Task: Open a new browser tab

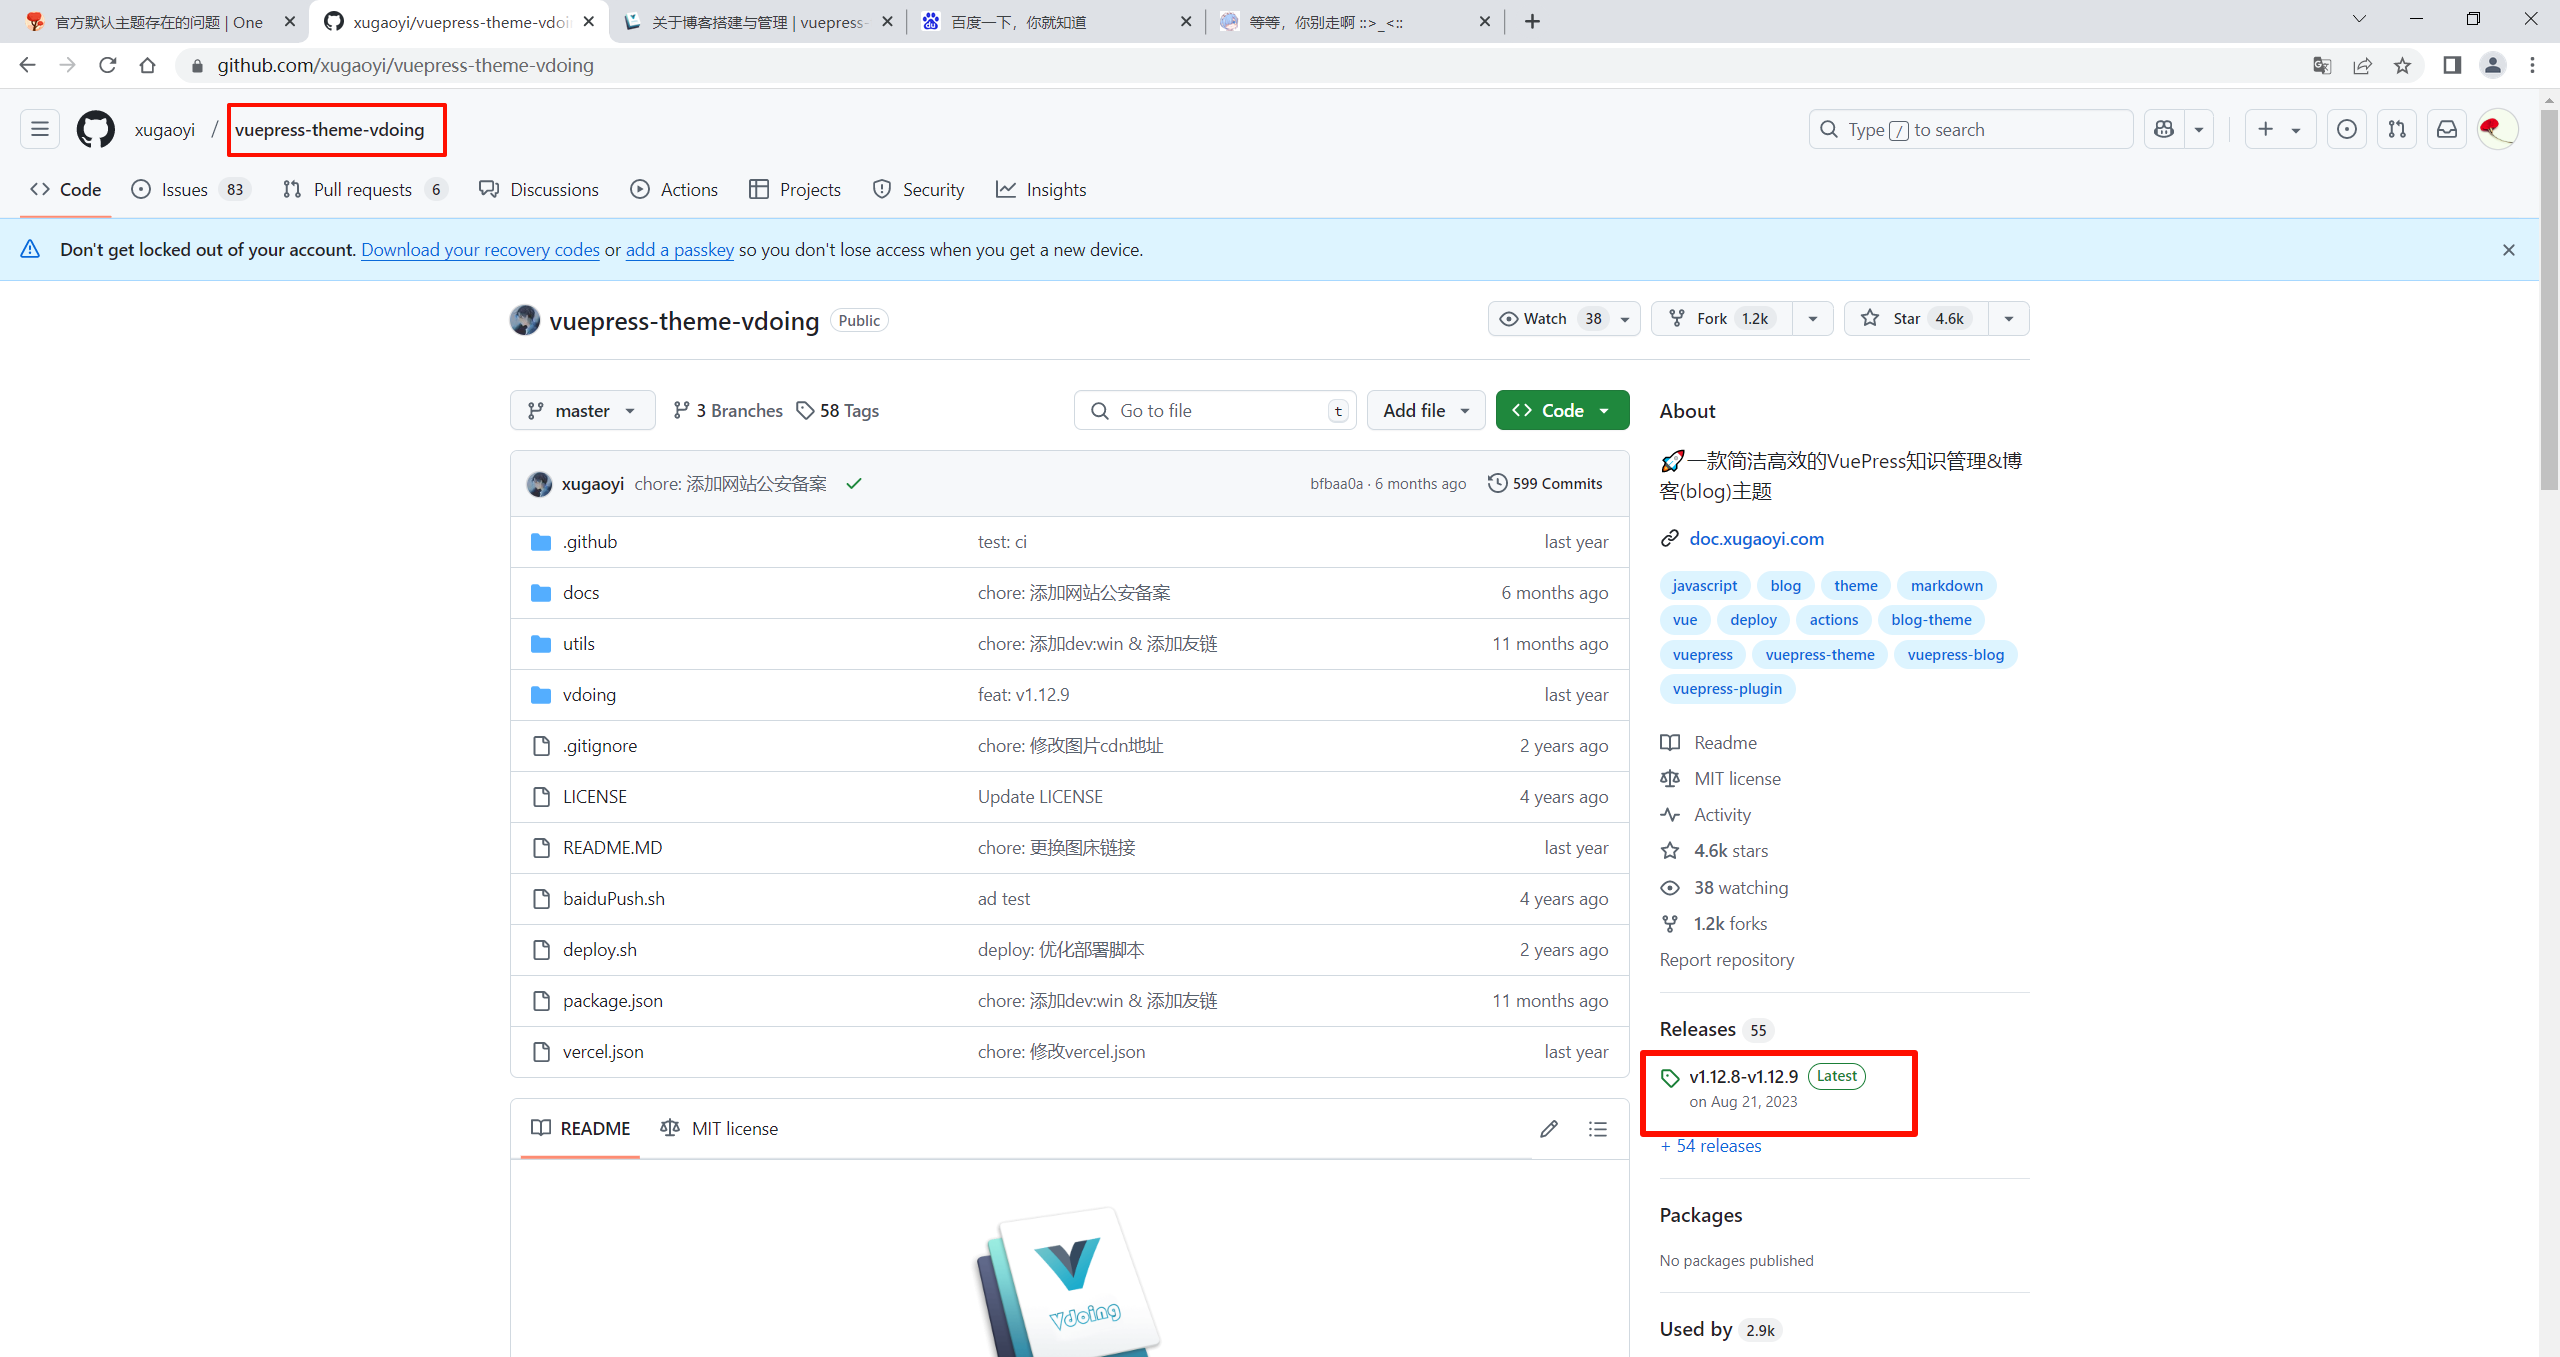Action: (1532, 21)
